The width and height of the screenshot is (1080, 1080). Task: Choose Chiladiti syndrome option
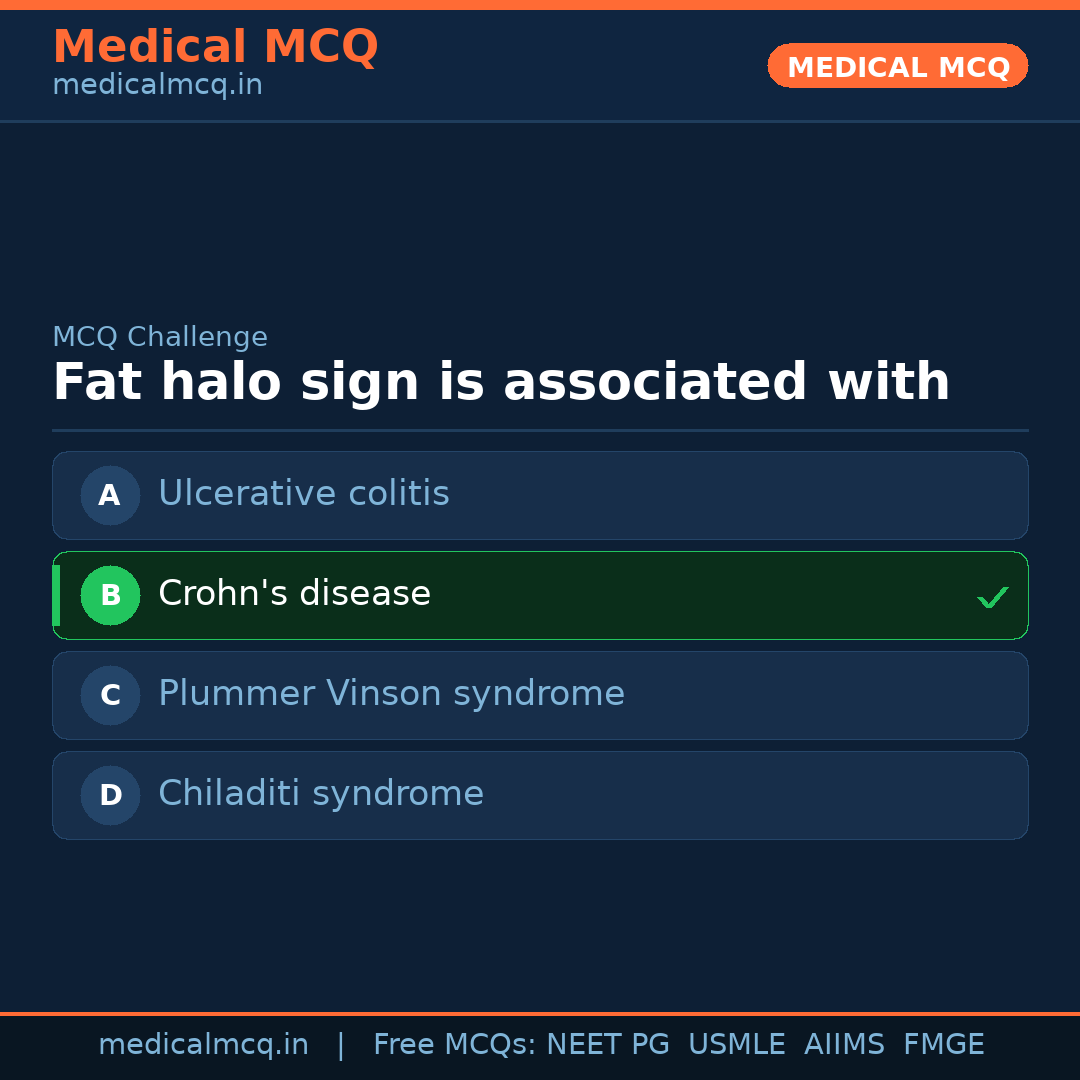click(x=321, y=794)
